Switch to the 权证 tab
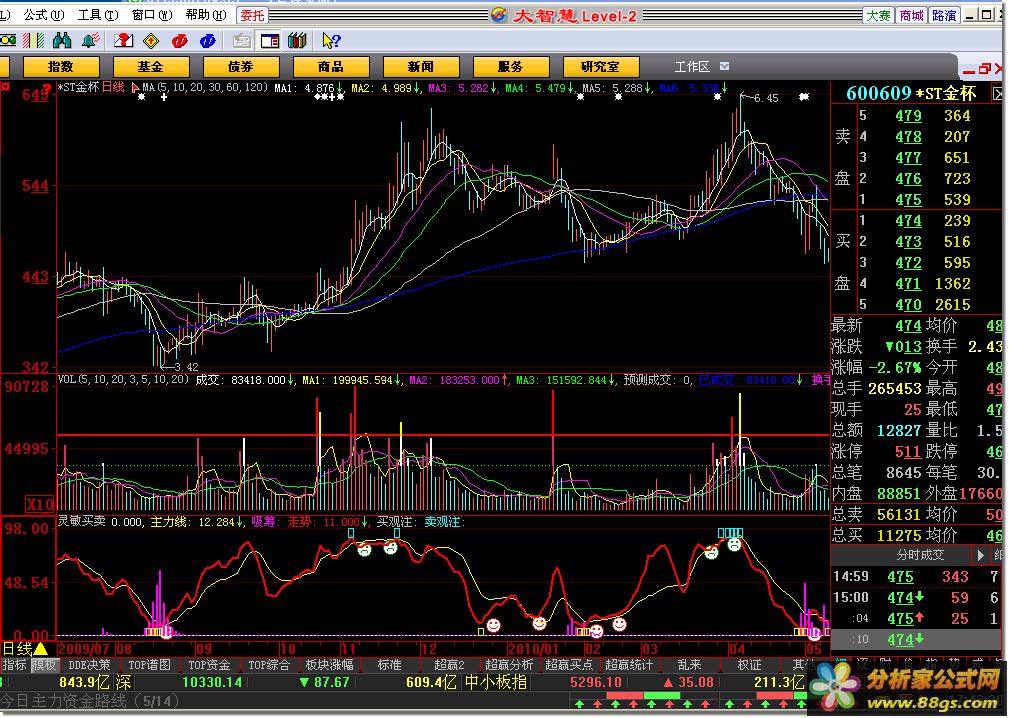1009x718 pixels. click(x=749, y=665)
